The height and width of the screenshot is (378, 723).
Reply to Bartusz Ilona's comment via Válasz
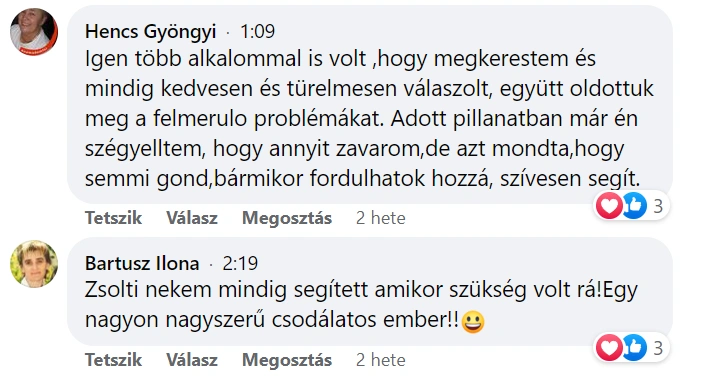pyautogui.click(x=192, y=360)
